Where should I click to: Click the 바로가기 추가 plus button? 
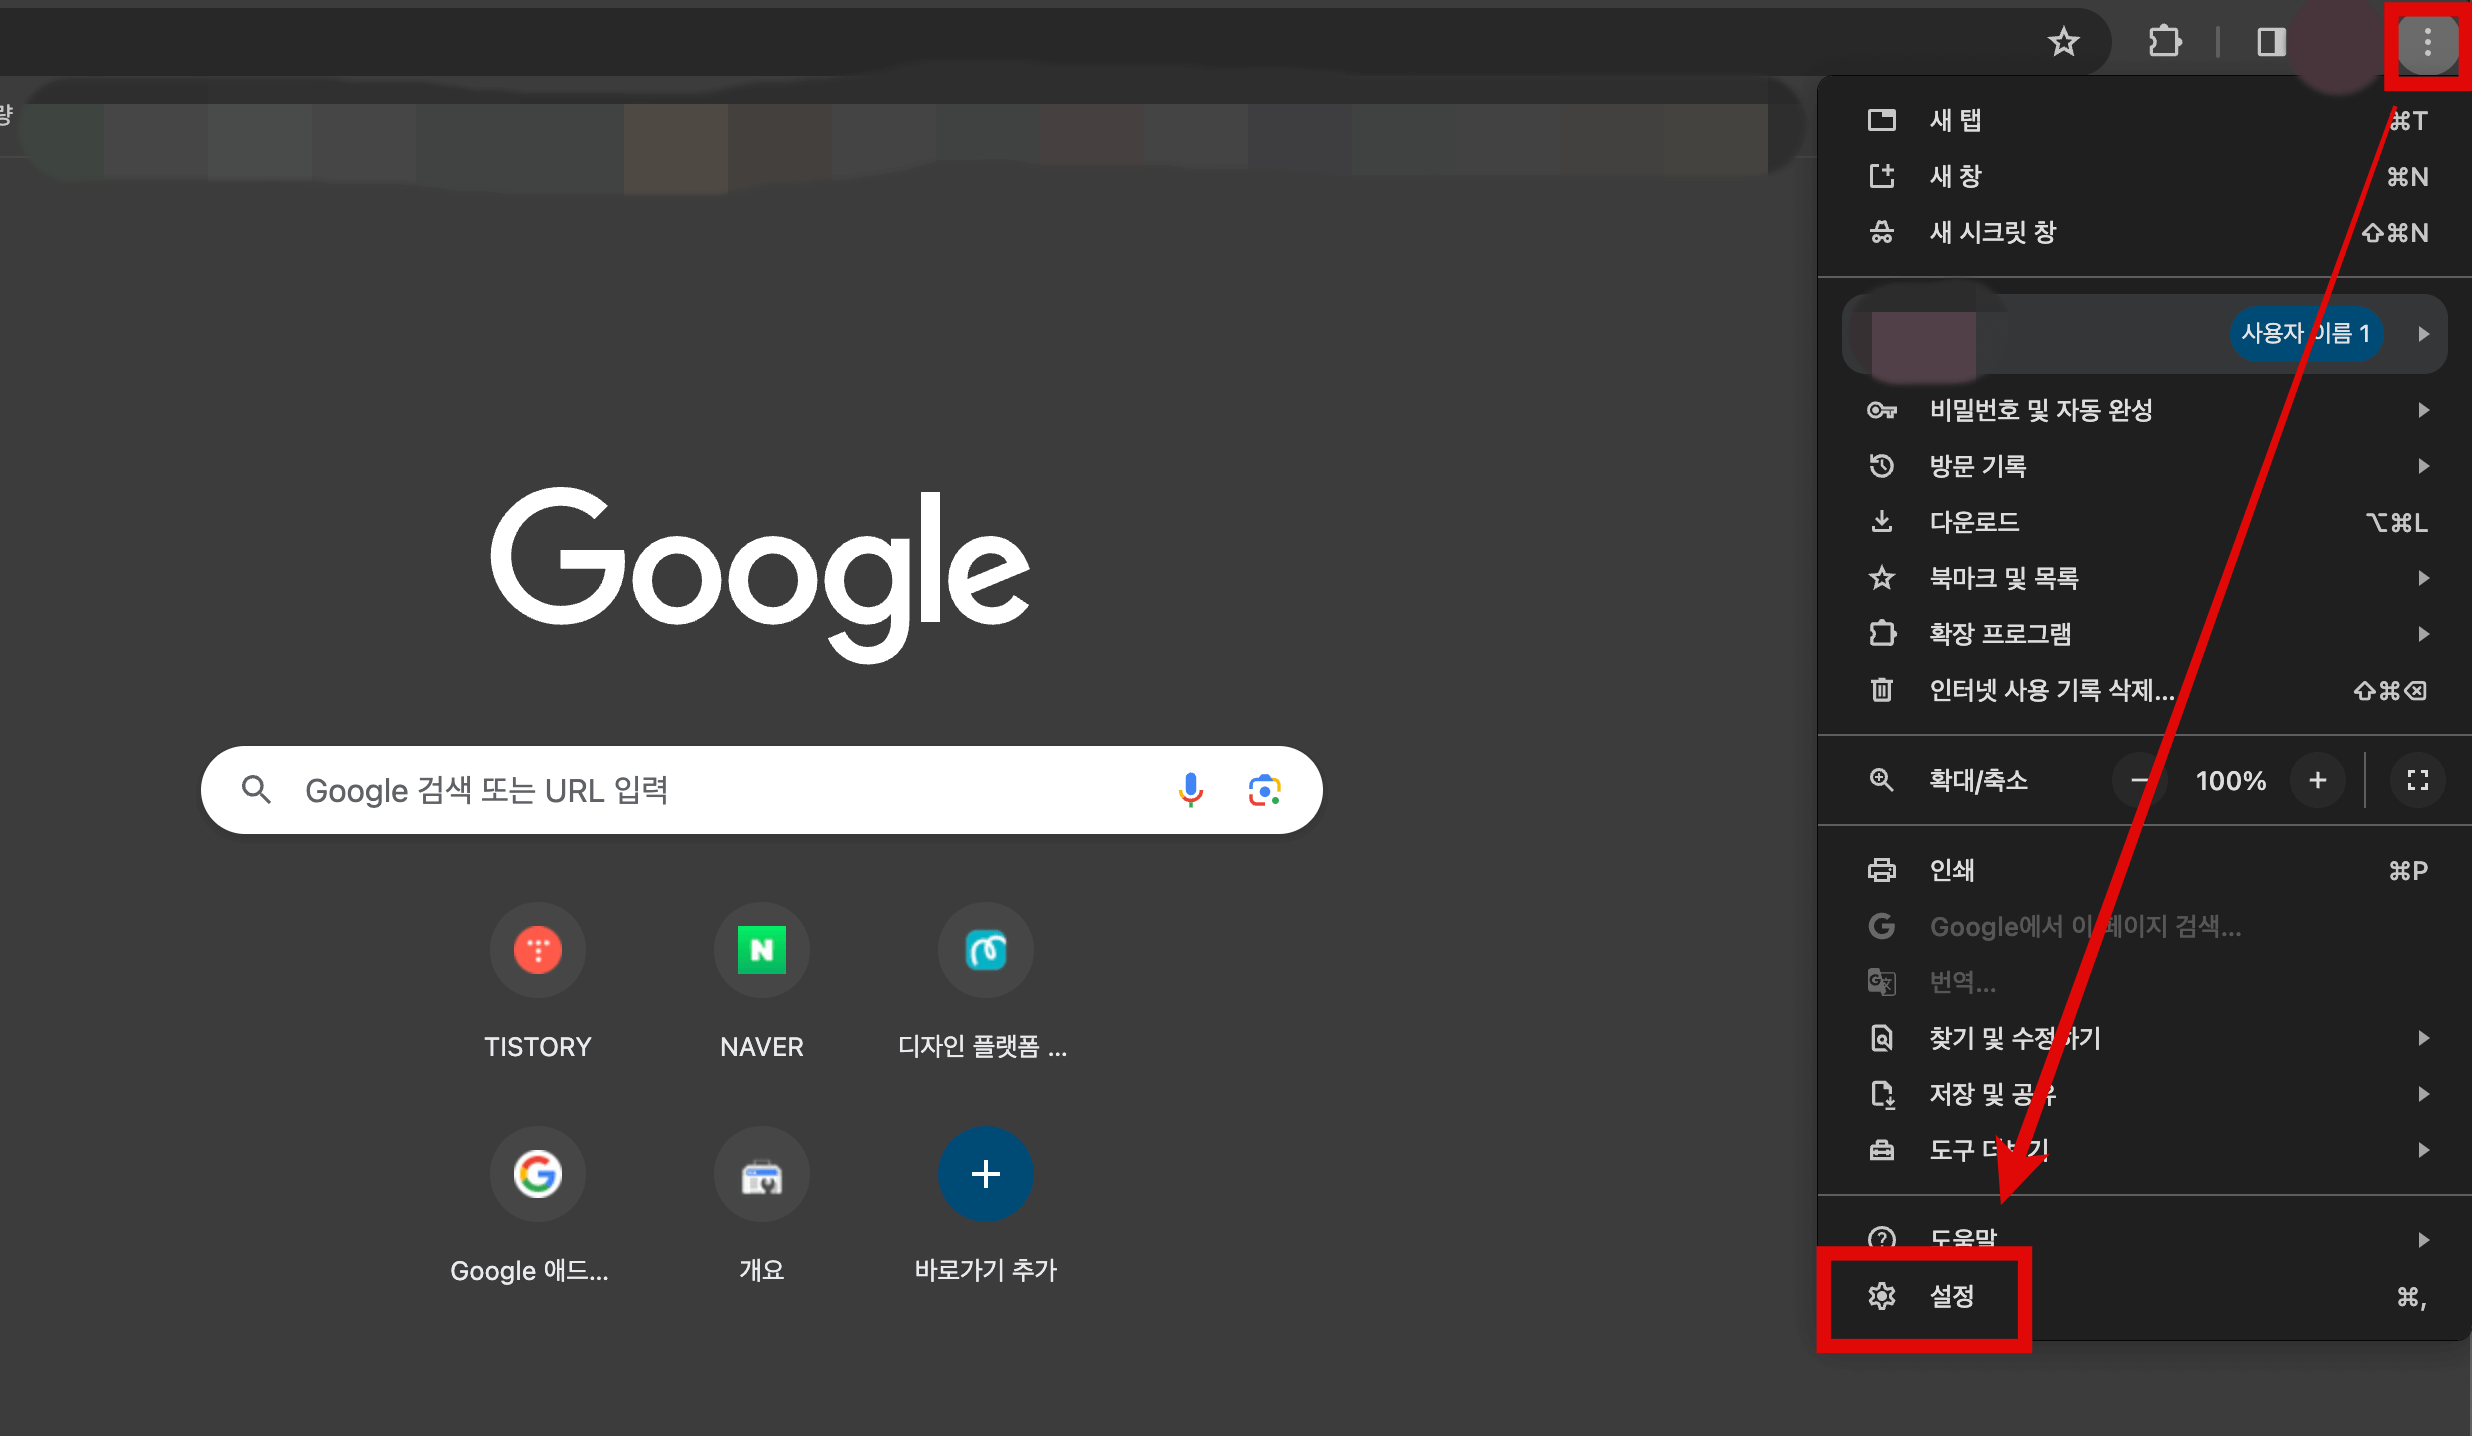[x=985, y=1174]
